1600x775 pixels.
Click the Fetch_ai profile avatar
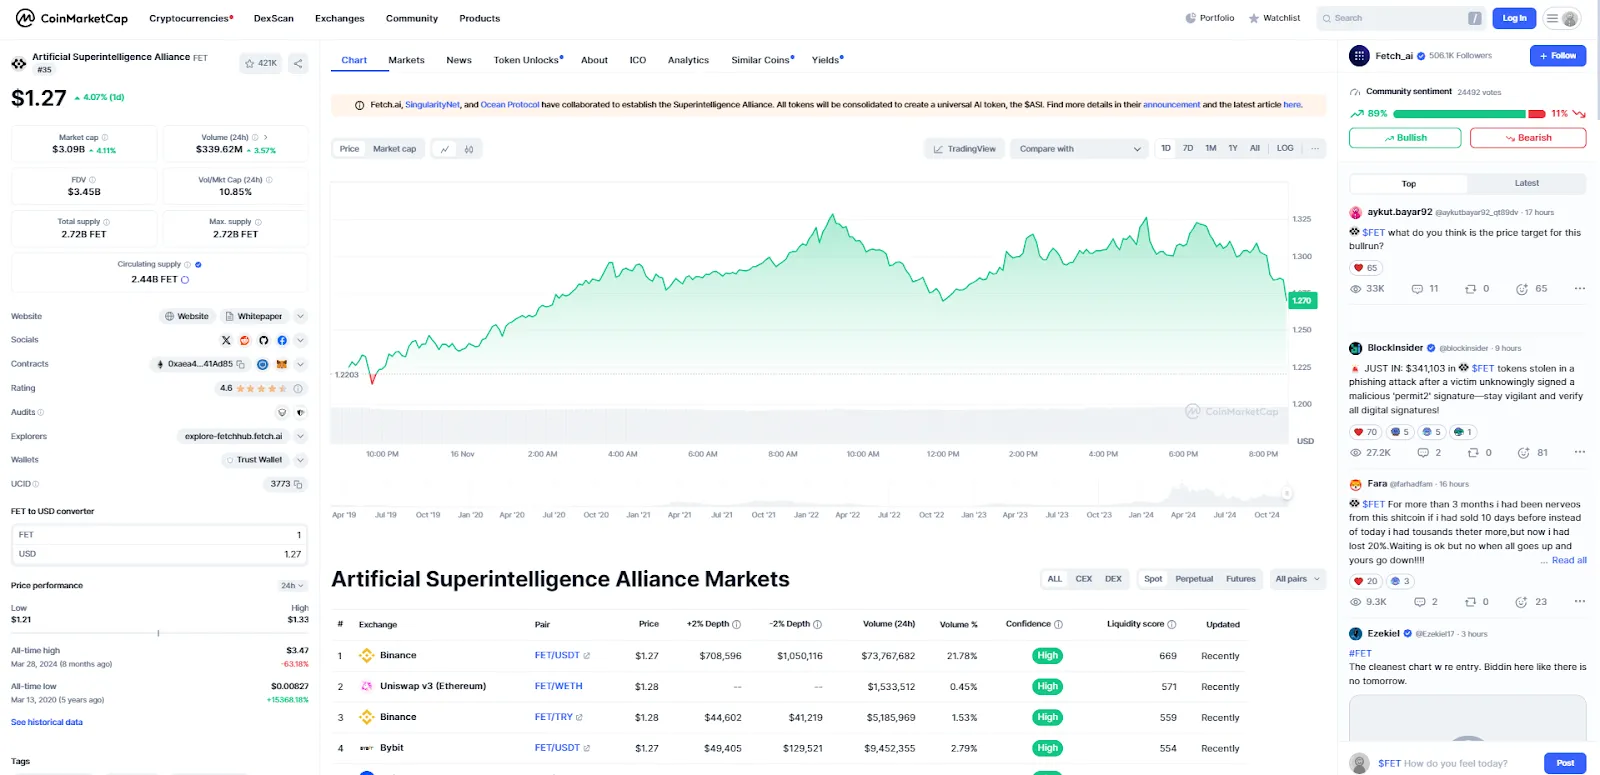1359,56
